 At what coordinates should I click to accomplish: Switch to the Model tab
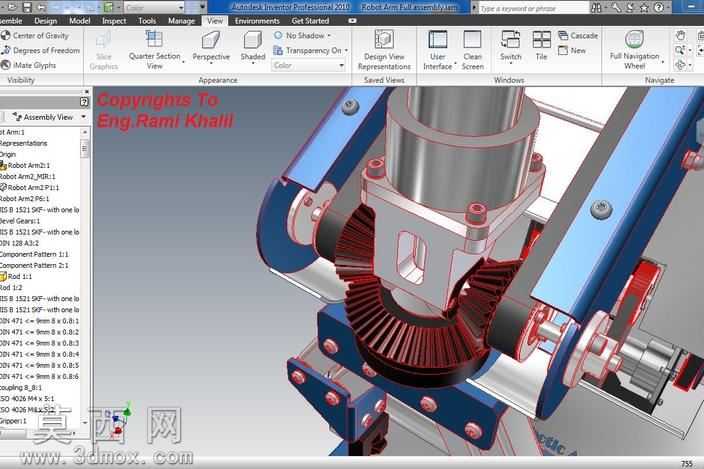pos(79,21)
